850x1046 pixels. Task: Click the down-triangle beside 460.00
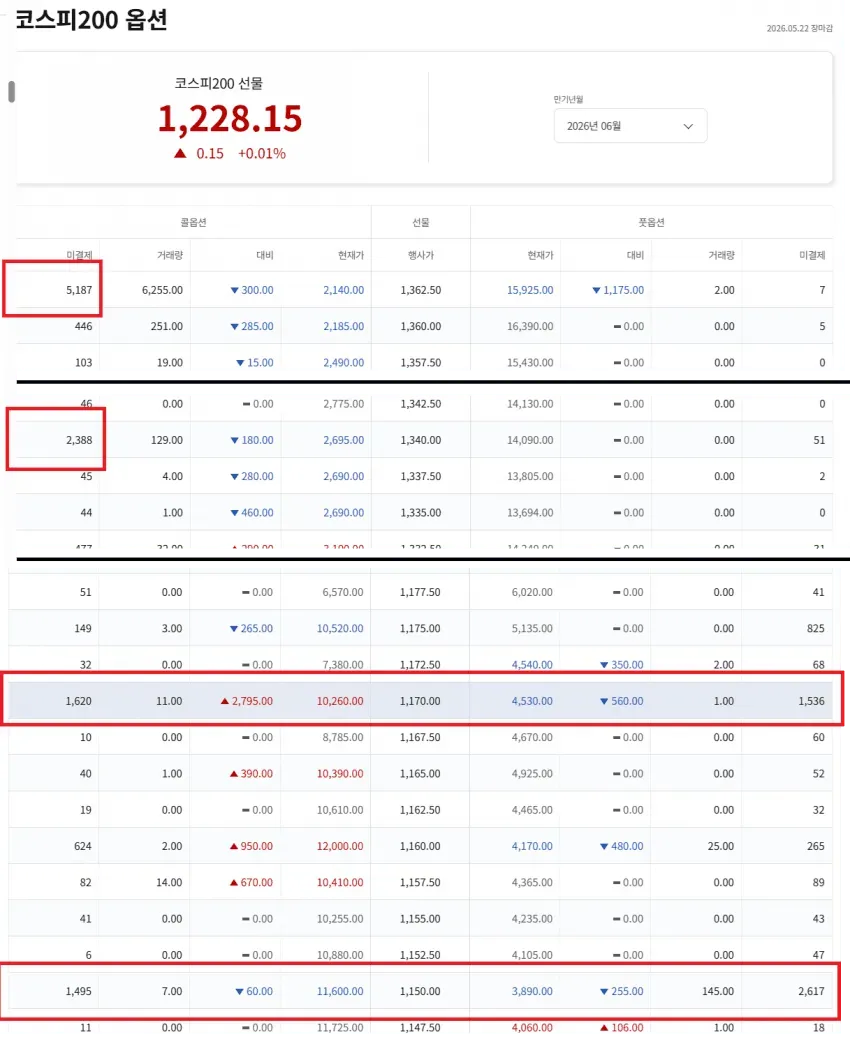(x=234, y=513)
